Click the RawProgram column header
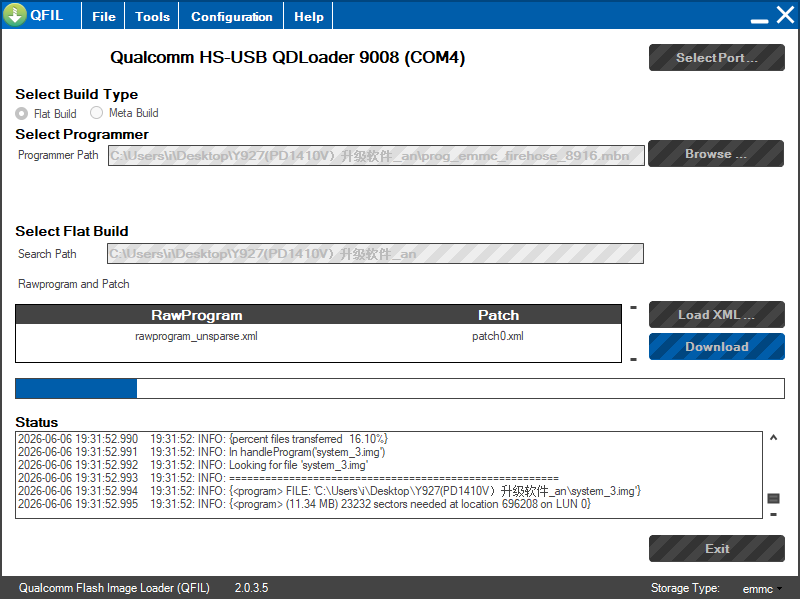Image resolution: width=800 pixels, height=599 pixels. click(196, 315)
